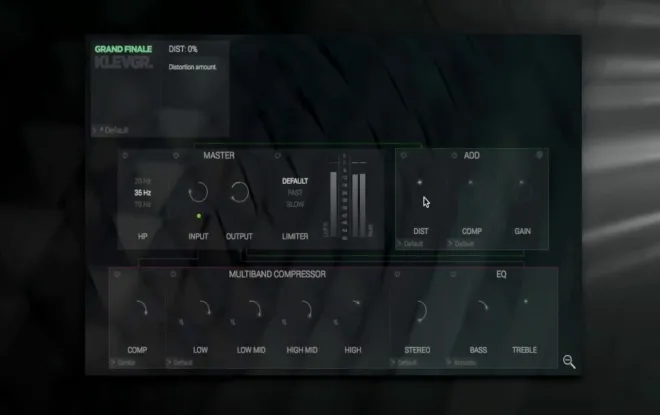Screen dimensions: 660x415
Task: Toggle the power icon left of MASTER title
Action: 176,155
